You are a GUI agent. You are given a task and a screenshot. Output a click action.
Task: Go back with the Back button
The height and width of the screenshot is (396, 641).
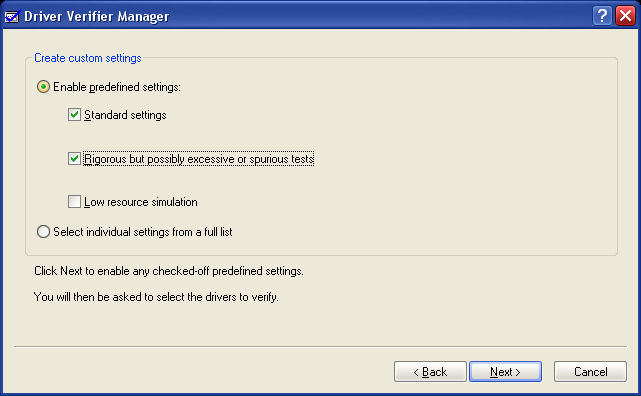point(430,371)
